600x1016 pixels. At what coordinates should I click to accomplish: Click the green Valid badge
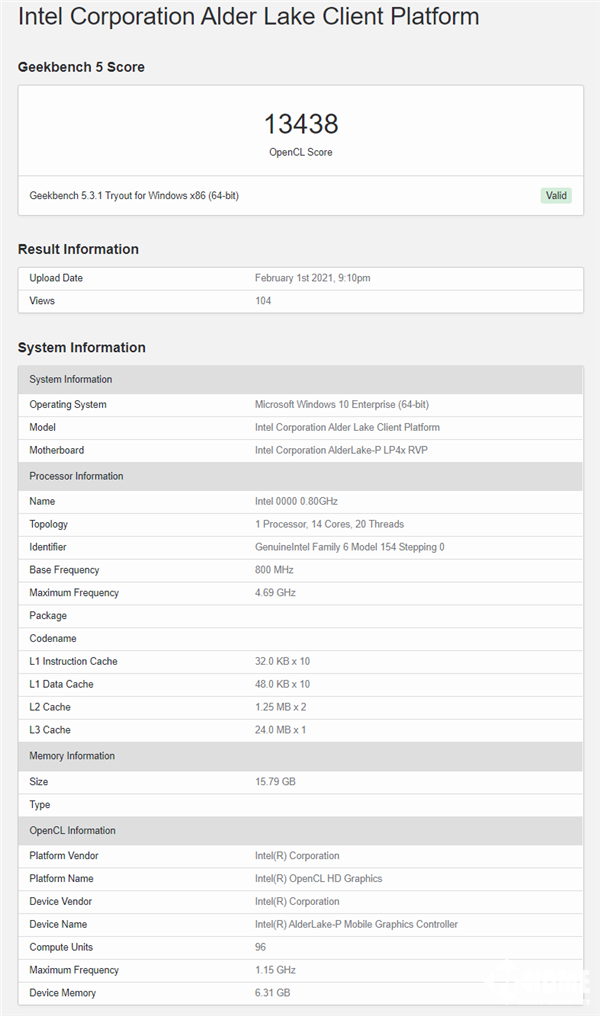(x=556, y=196)
